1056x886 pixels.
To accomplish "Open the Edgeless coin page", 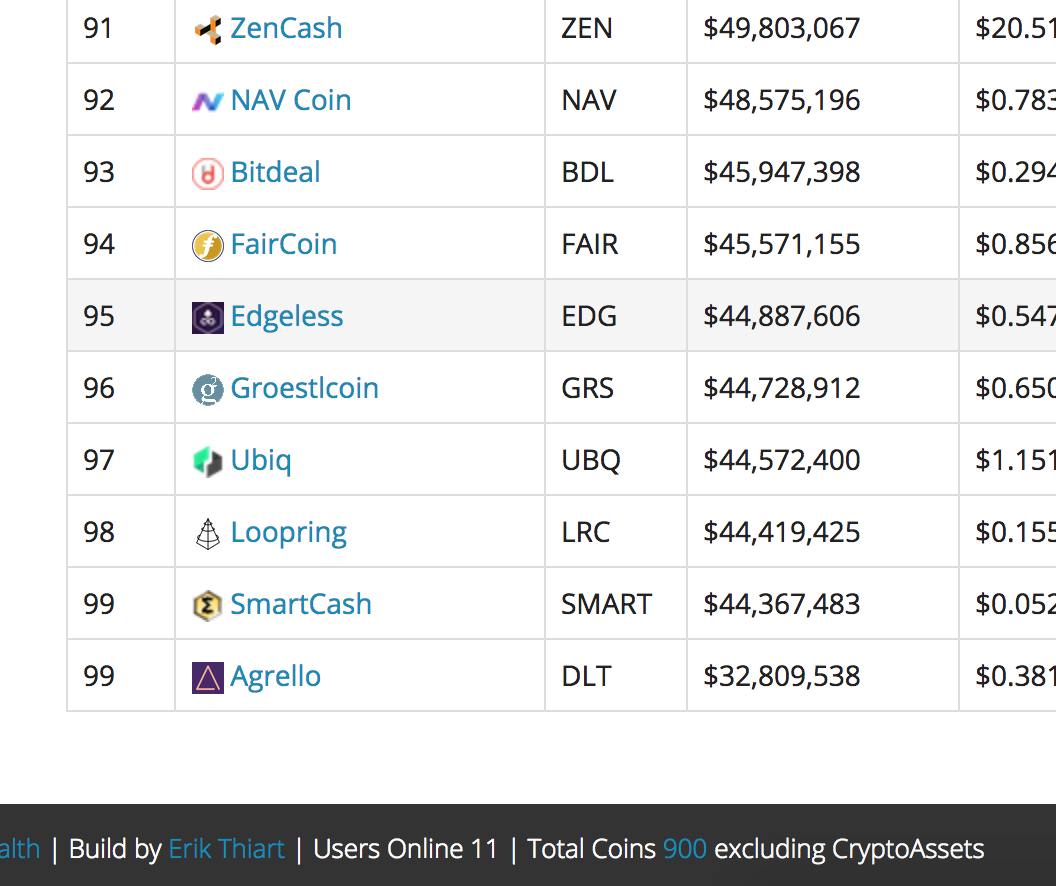I will click(287, 316).
